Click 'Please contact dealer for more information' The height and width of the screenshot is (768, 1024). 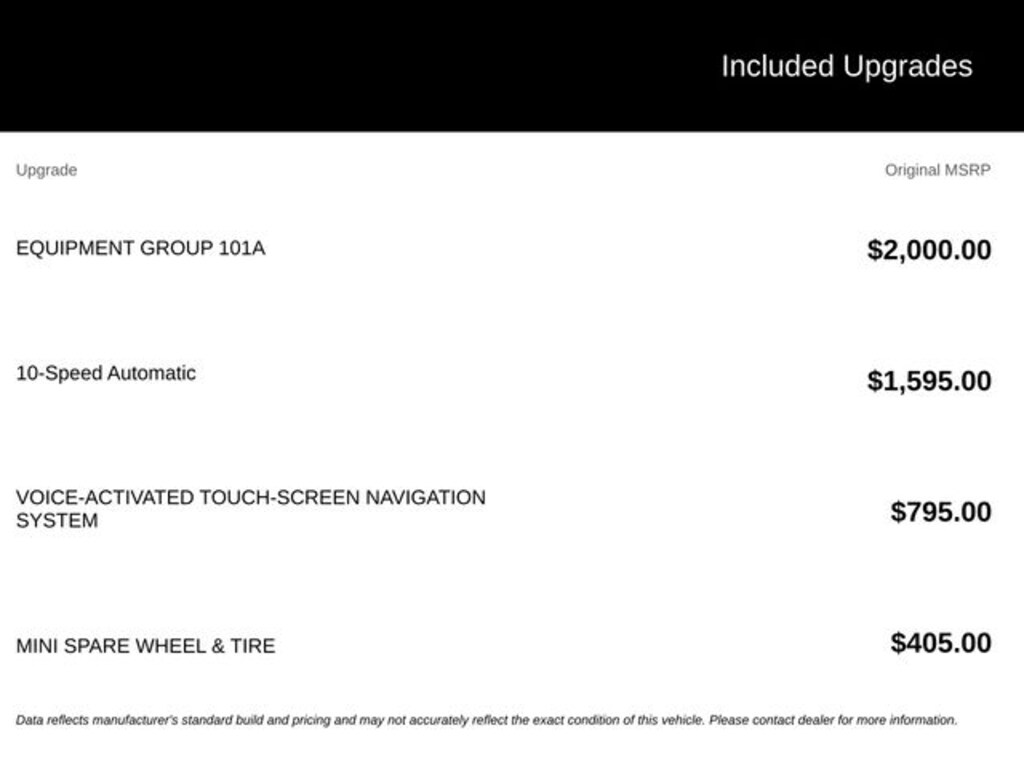click(x=833, y=720)
